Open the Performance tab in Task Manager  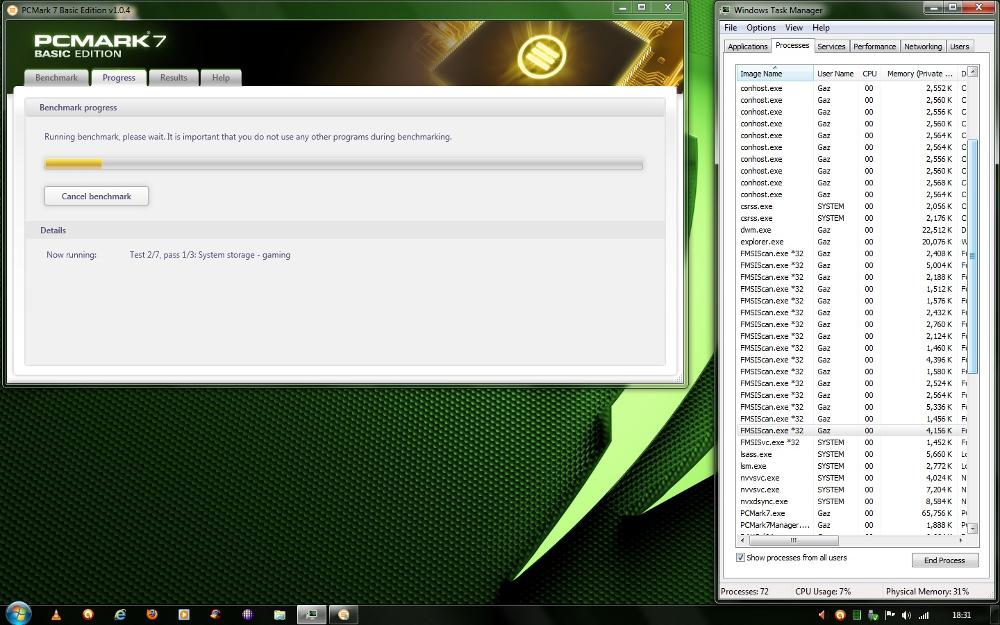[x=874, y=47]
